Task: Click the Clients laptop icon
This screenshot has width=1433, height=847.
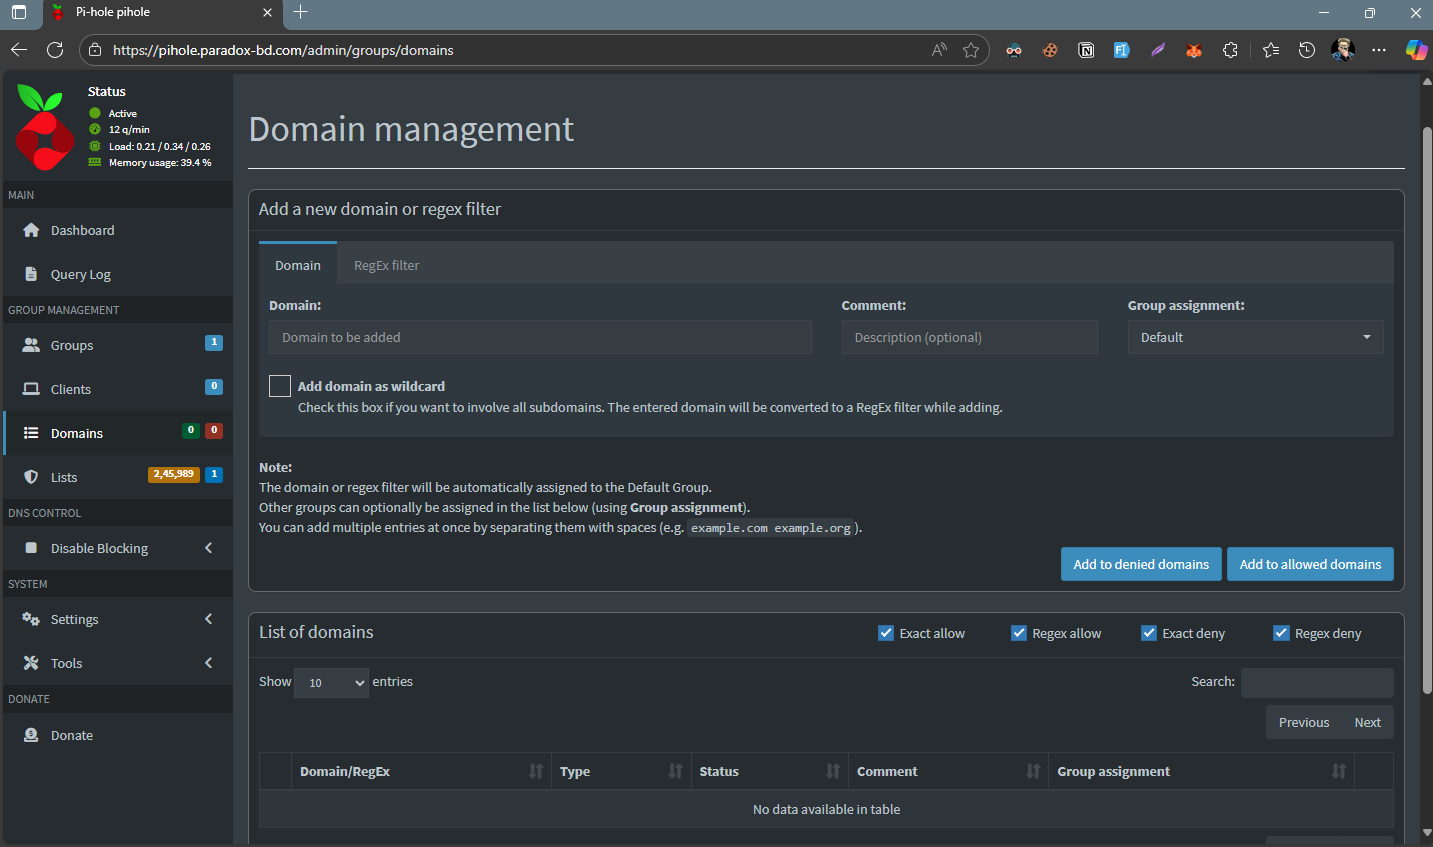Action: [31, 389]
